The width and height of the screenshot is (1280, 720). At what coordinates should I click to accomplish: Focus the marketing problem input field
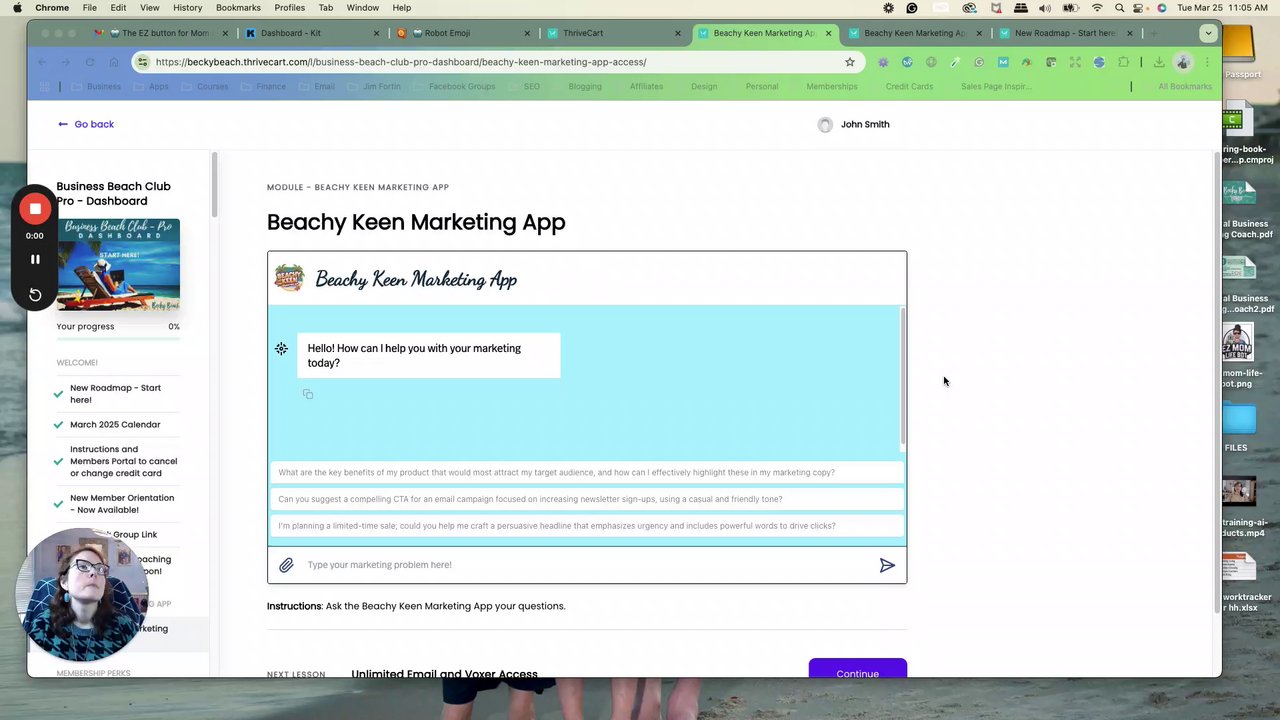click(586, 565)
